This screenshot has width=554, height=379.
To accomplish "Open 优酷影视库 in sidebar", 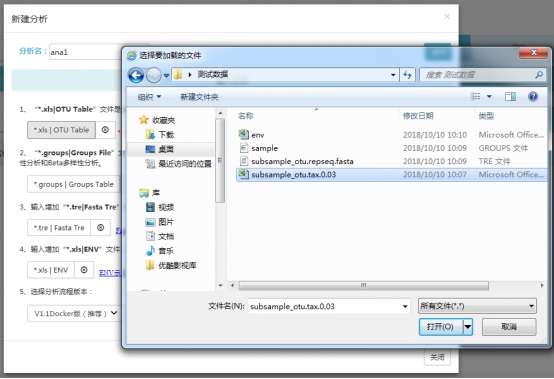I will 171,265.
